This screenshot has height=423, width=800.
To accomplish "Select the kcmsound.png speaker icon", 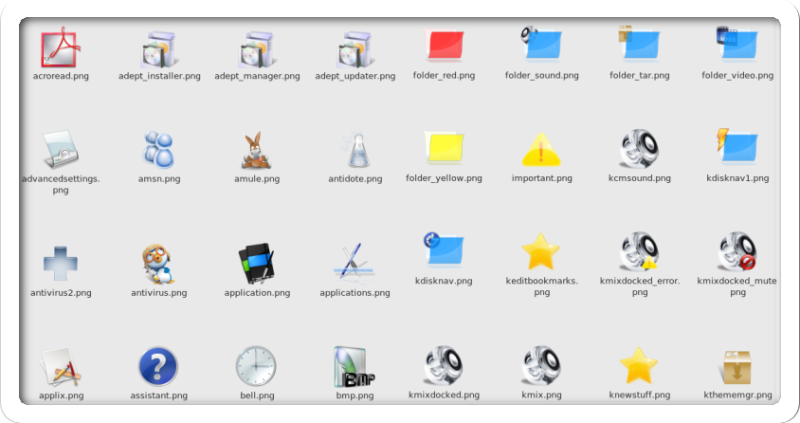I will [x=639, y=148].
